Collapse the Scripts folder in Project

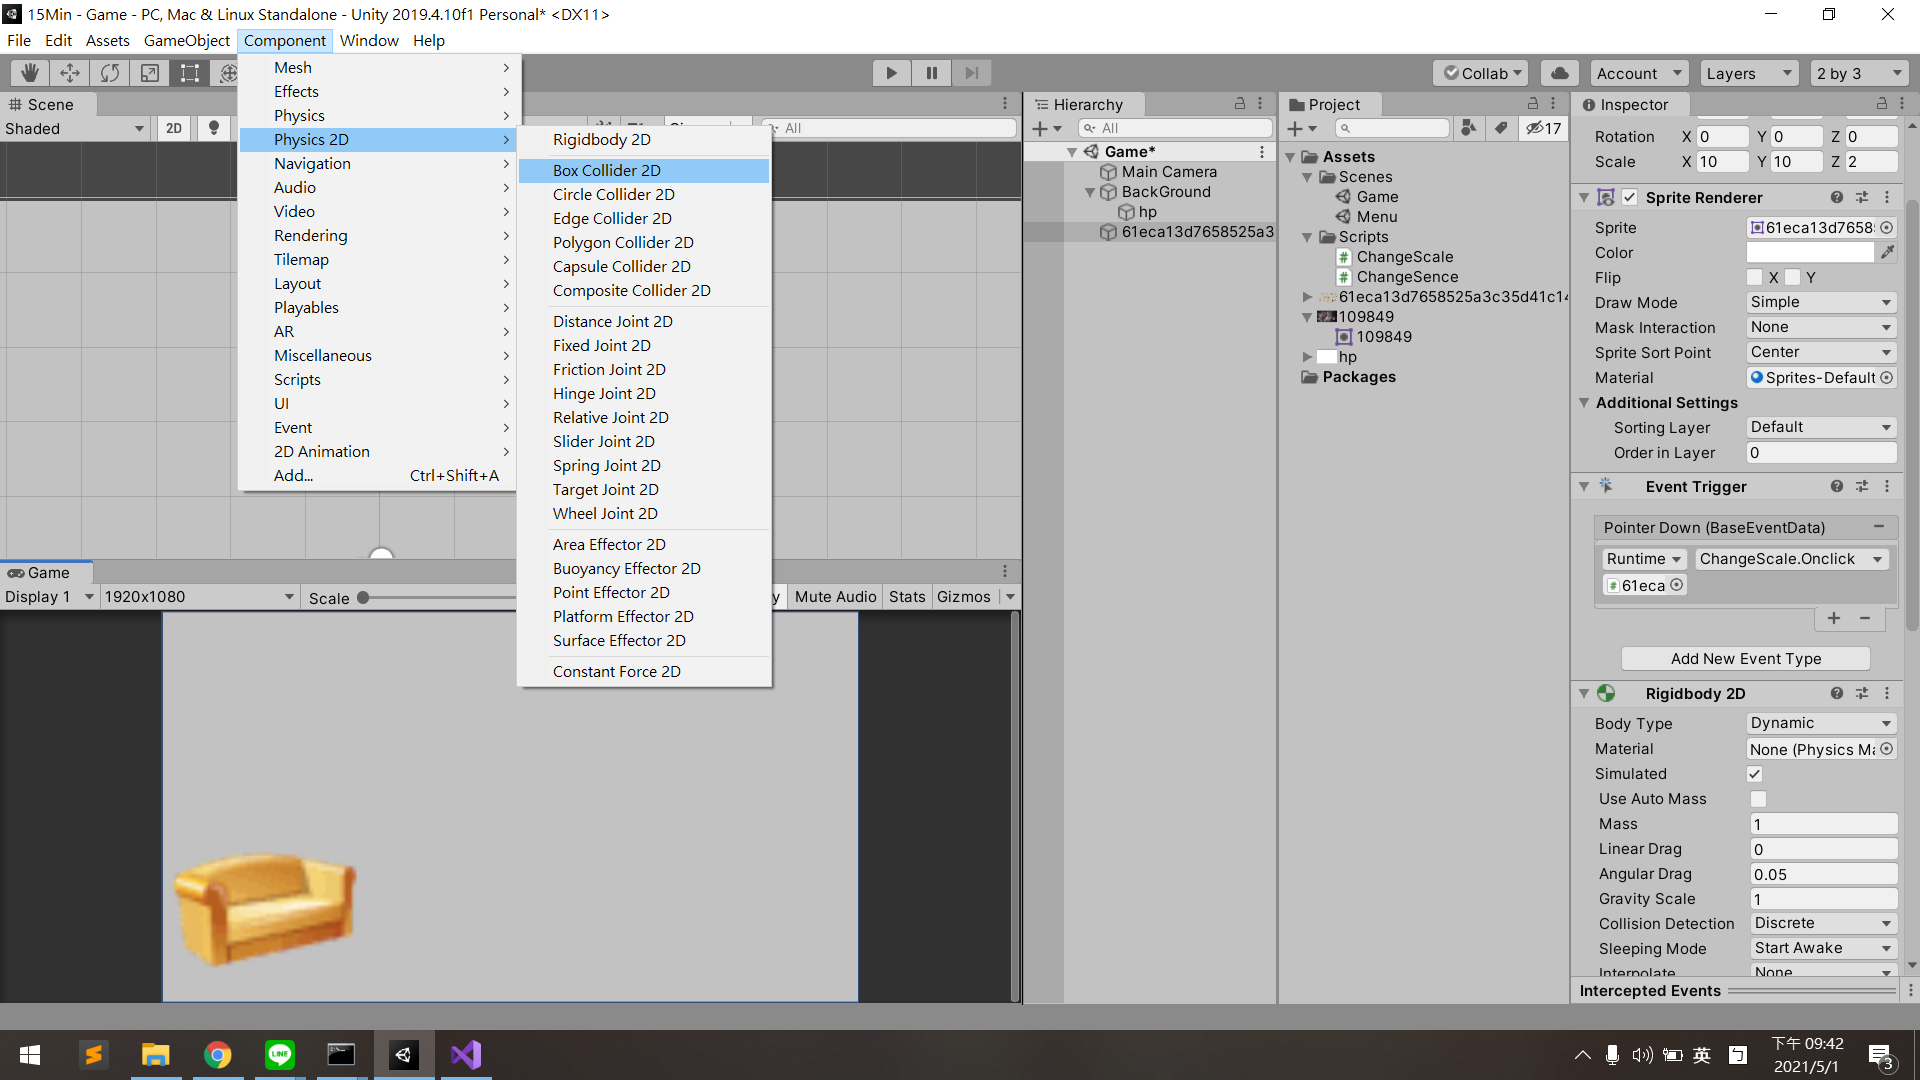[x=1307, y=237]
